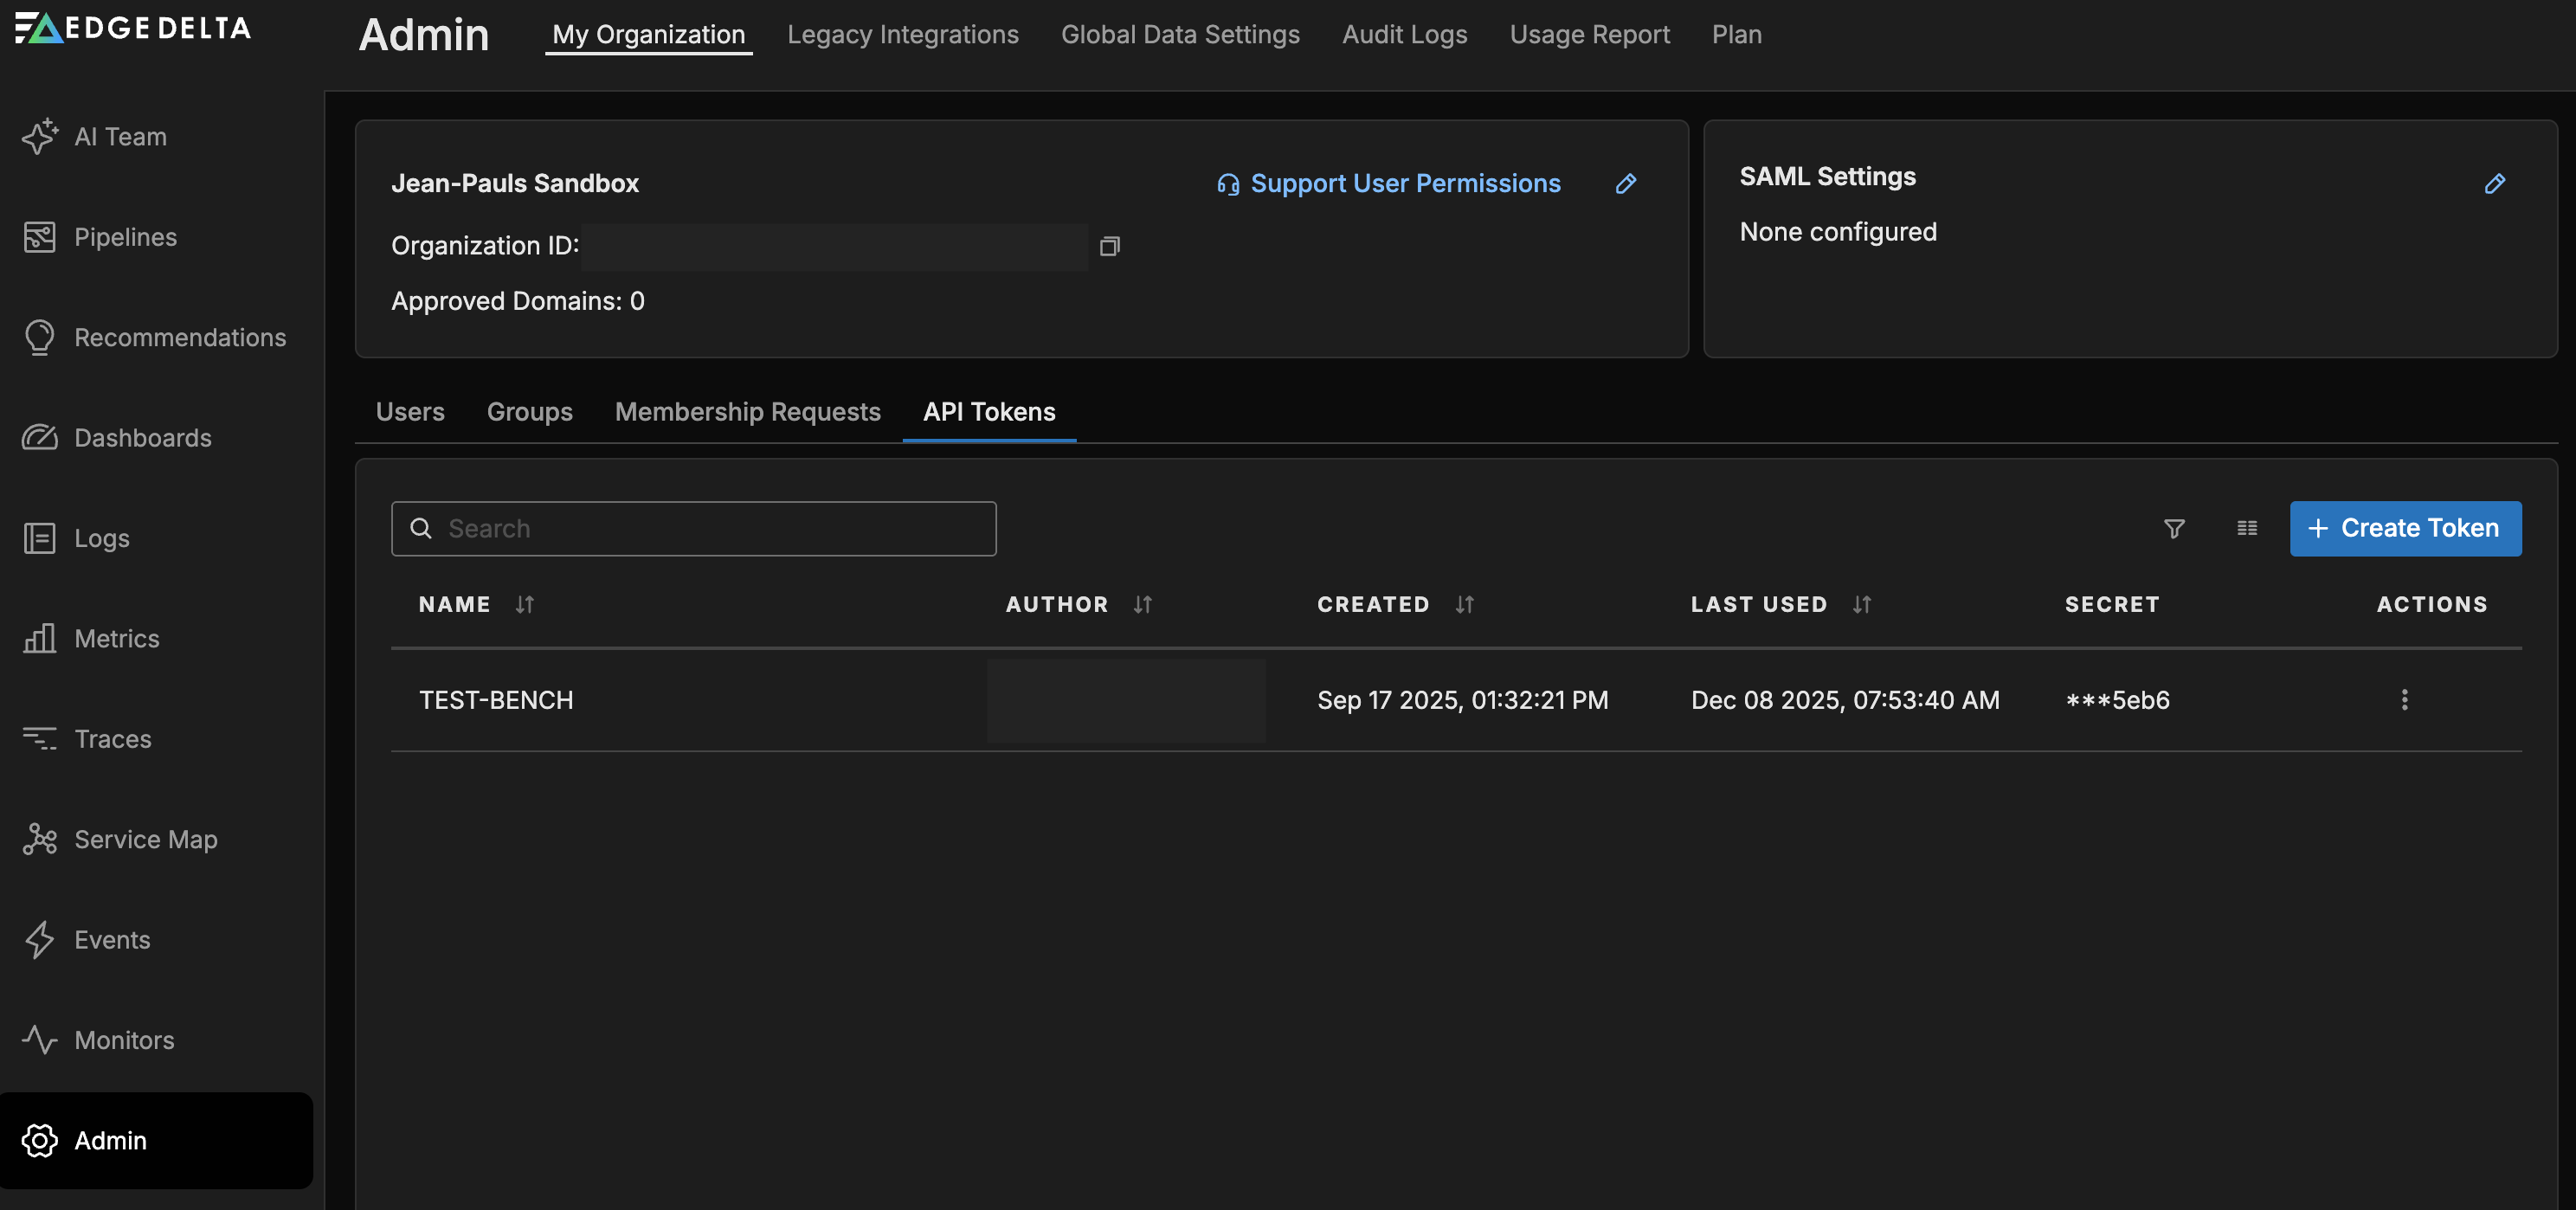Open Recommendations from the sidebar
2576x1210 pixels.
[x=40, y=337]
